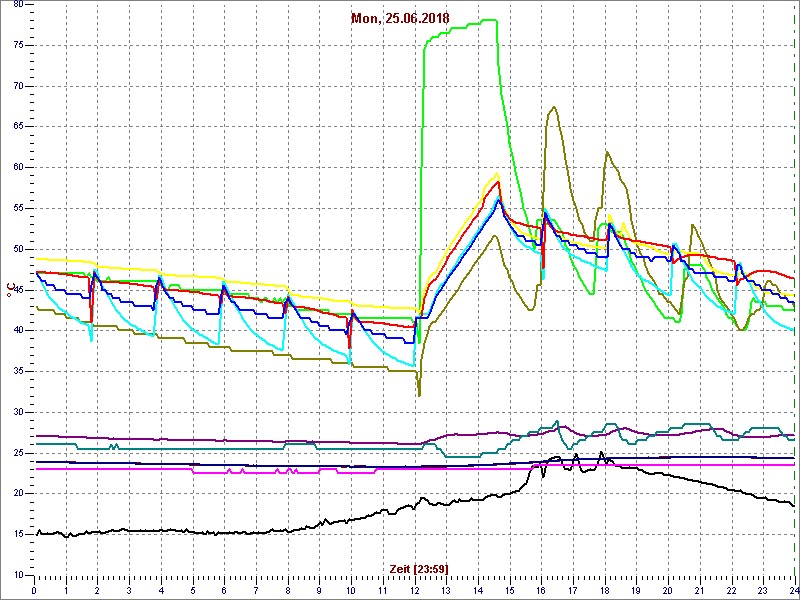Select hour 17 on the time axis
The height and width of the screenshot is (600, 800).
point(573,590)
